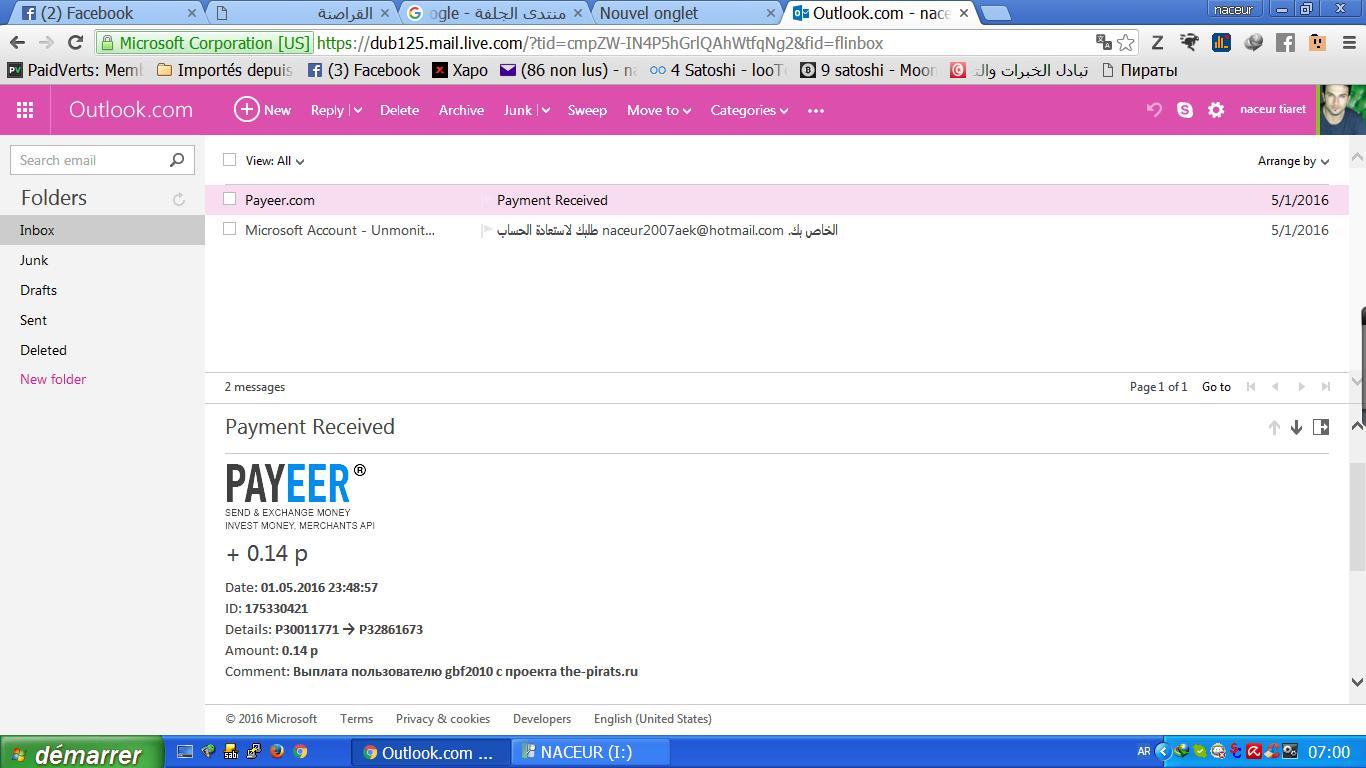Screen dimensions: 1366x768
Task: Click the browser back arrow
Action: pos(17,43)
